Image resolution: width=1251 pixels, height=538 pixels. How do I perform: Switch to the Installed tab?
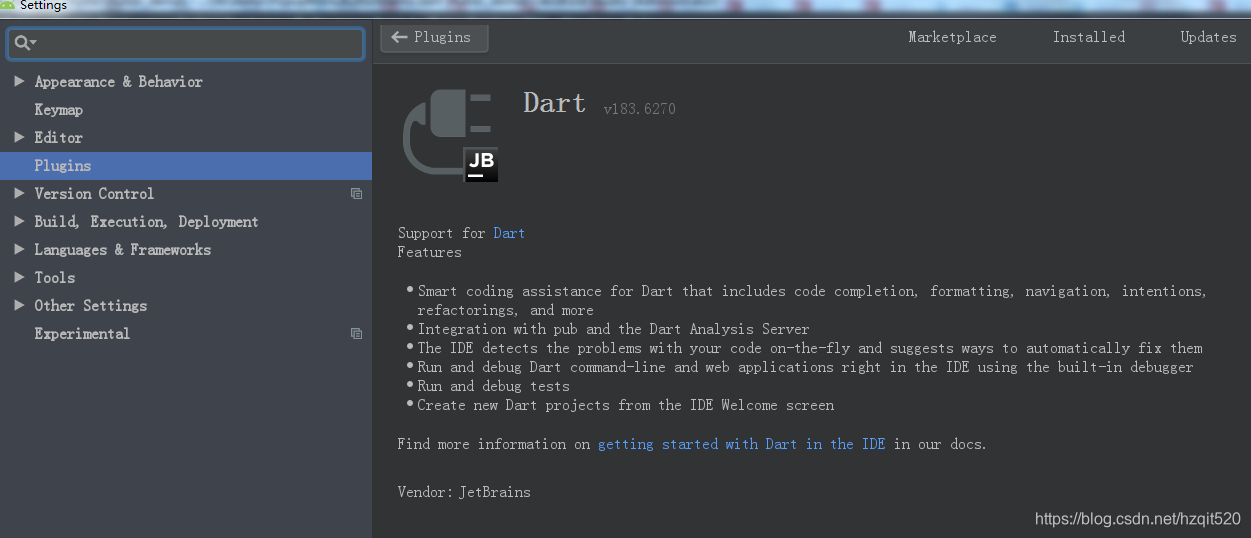(1089, 37)
